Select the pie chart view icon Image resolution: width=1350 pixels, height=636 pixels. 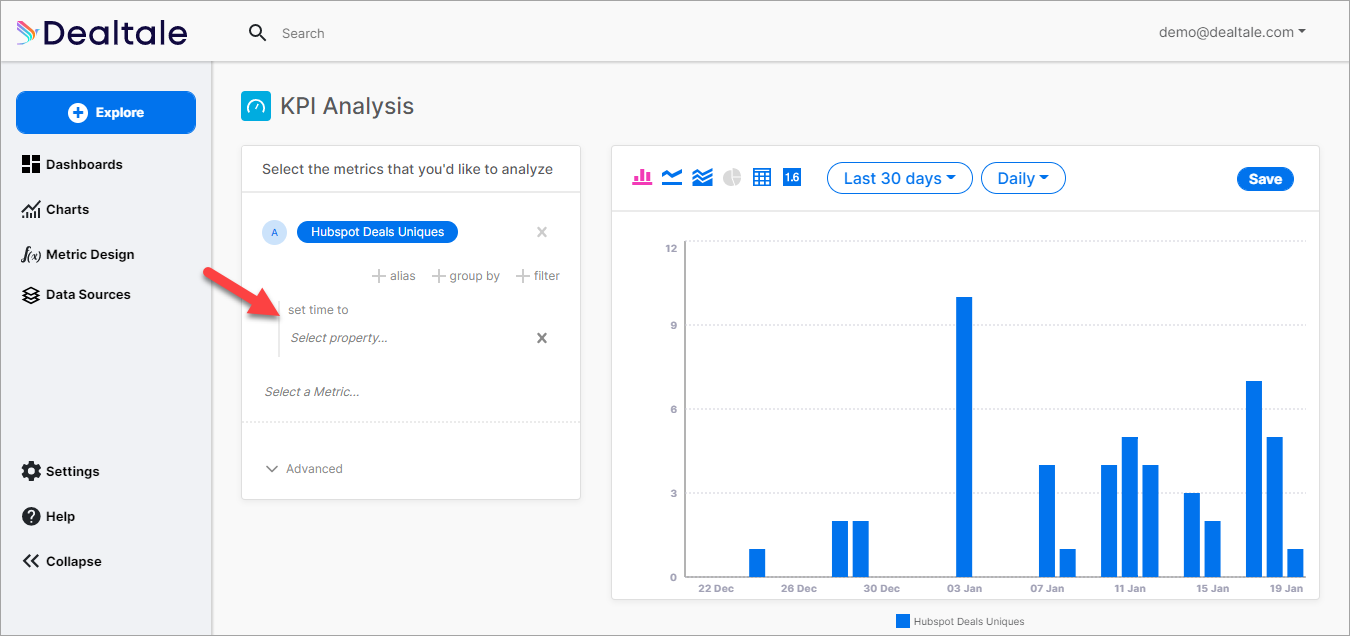click(732, 177)
